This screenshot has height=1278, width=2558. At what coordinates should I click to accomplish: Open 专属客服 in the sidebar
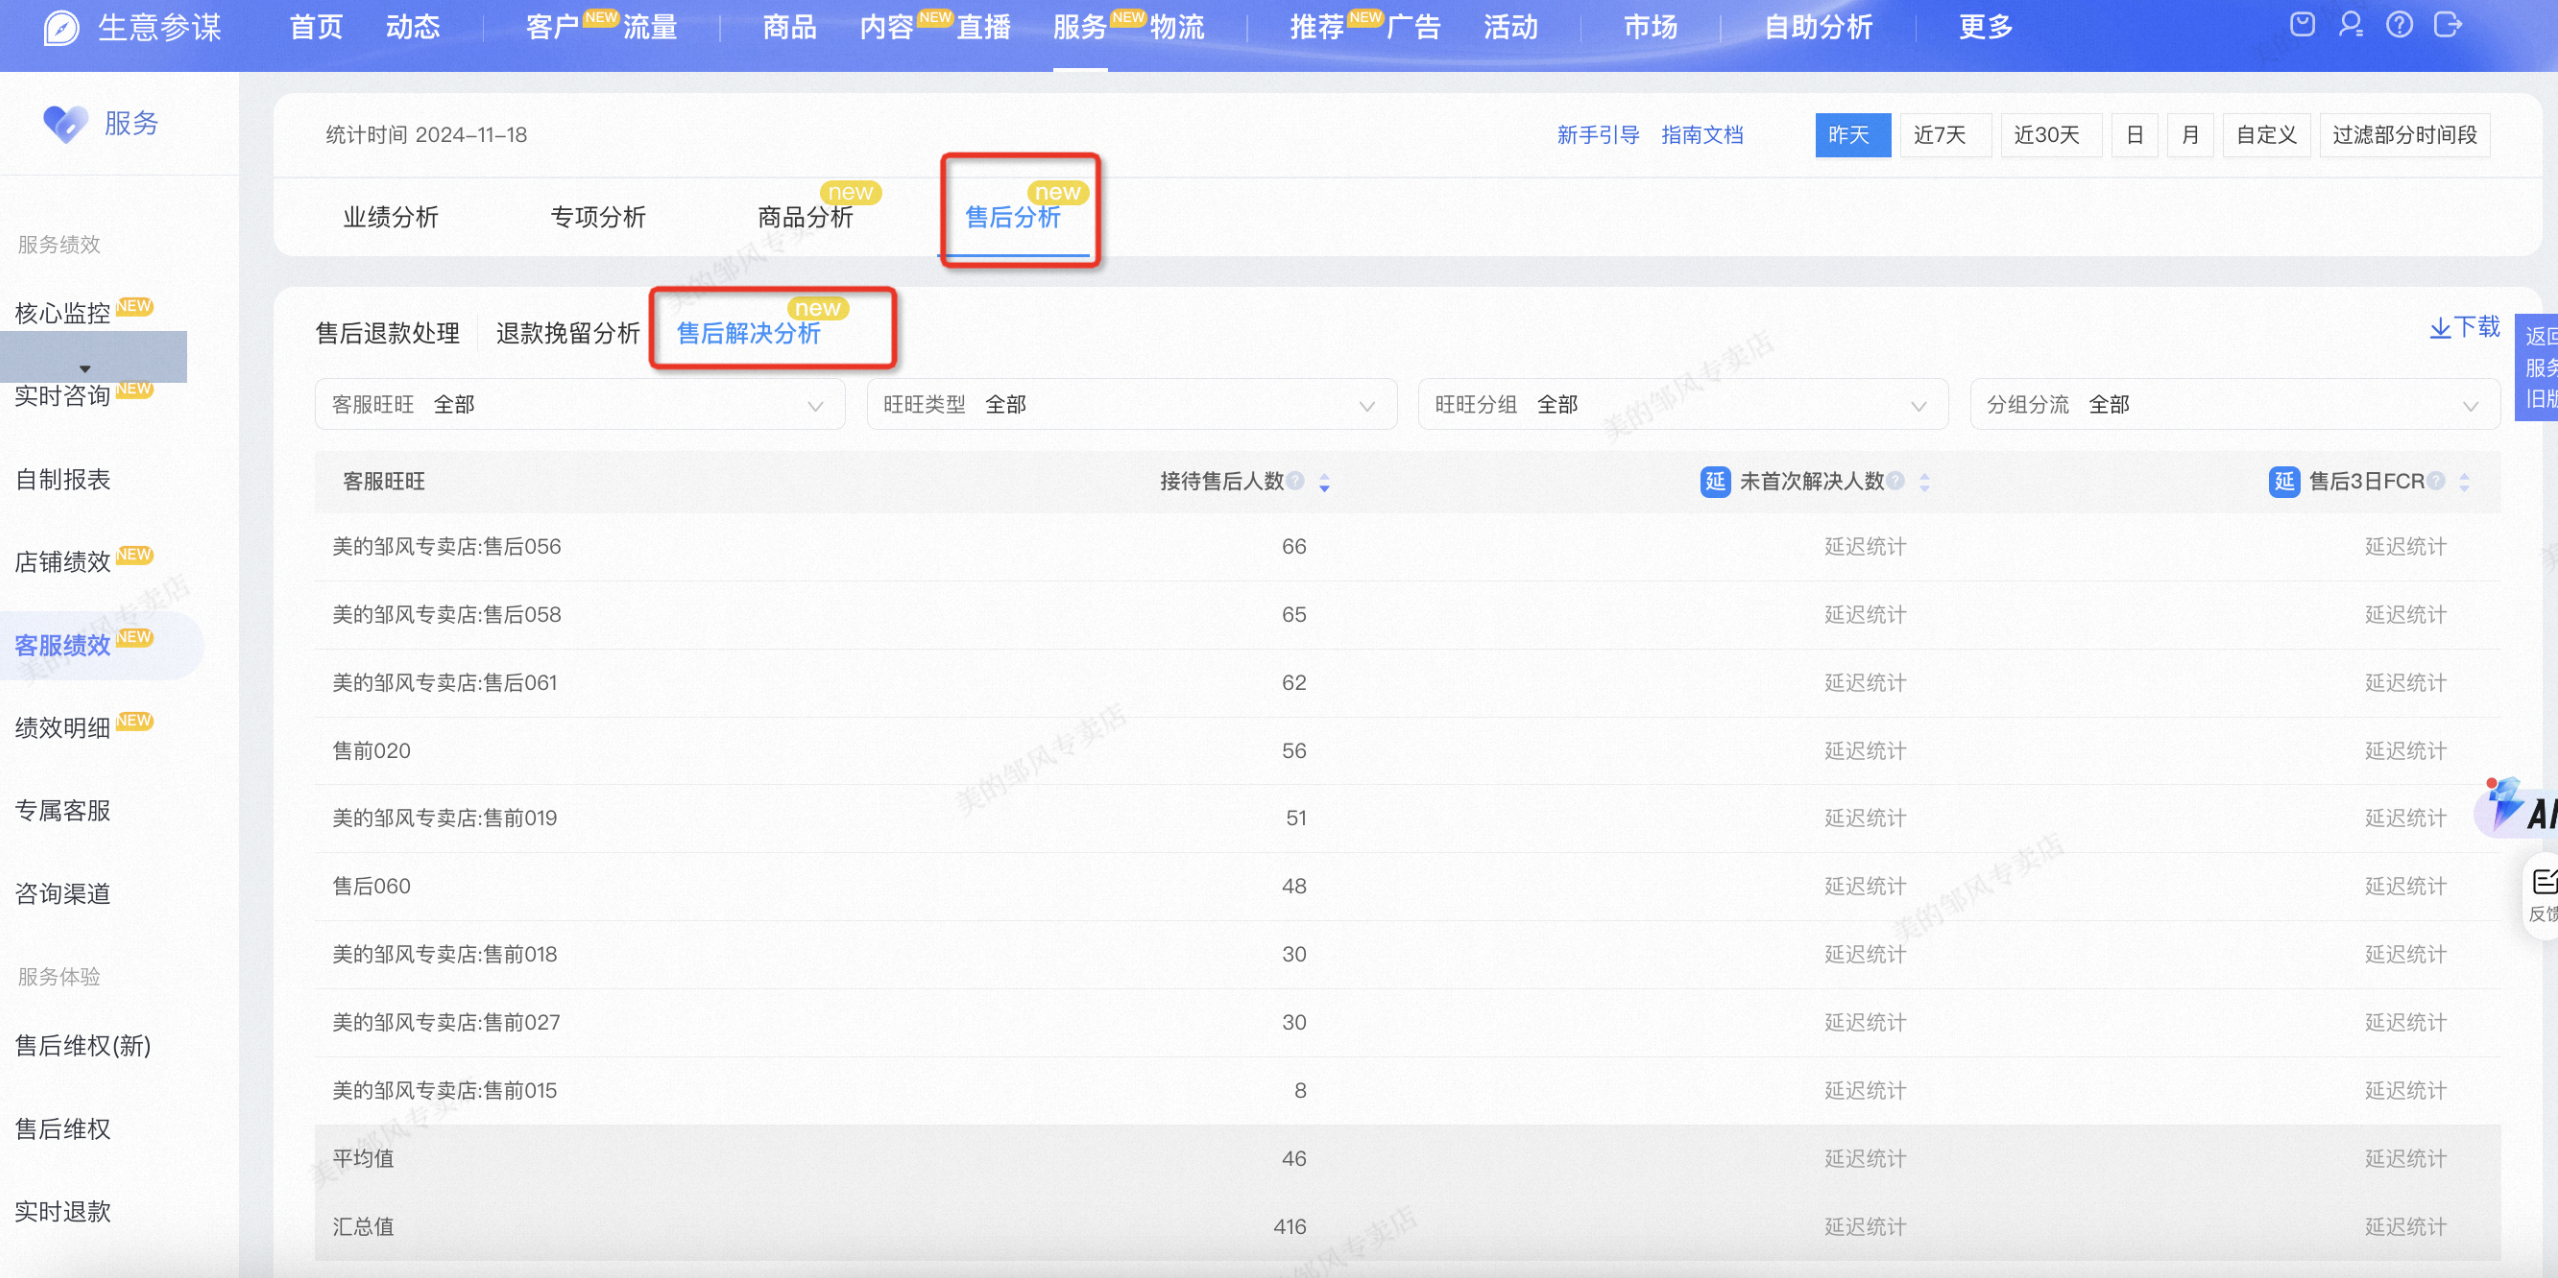(63, 811)
